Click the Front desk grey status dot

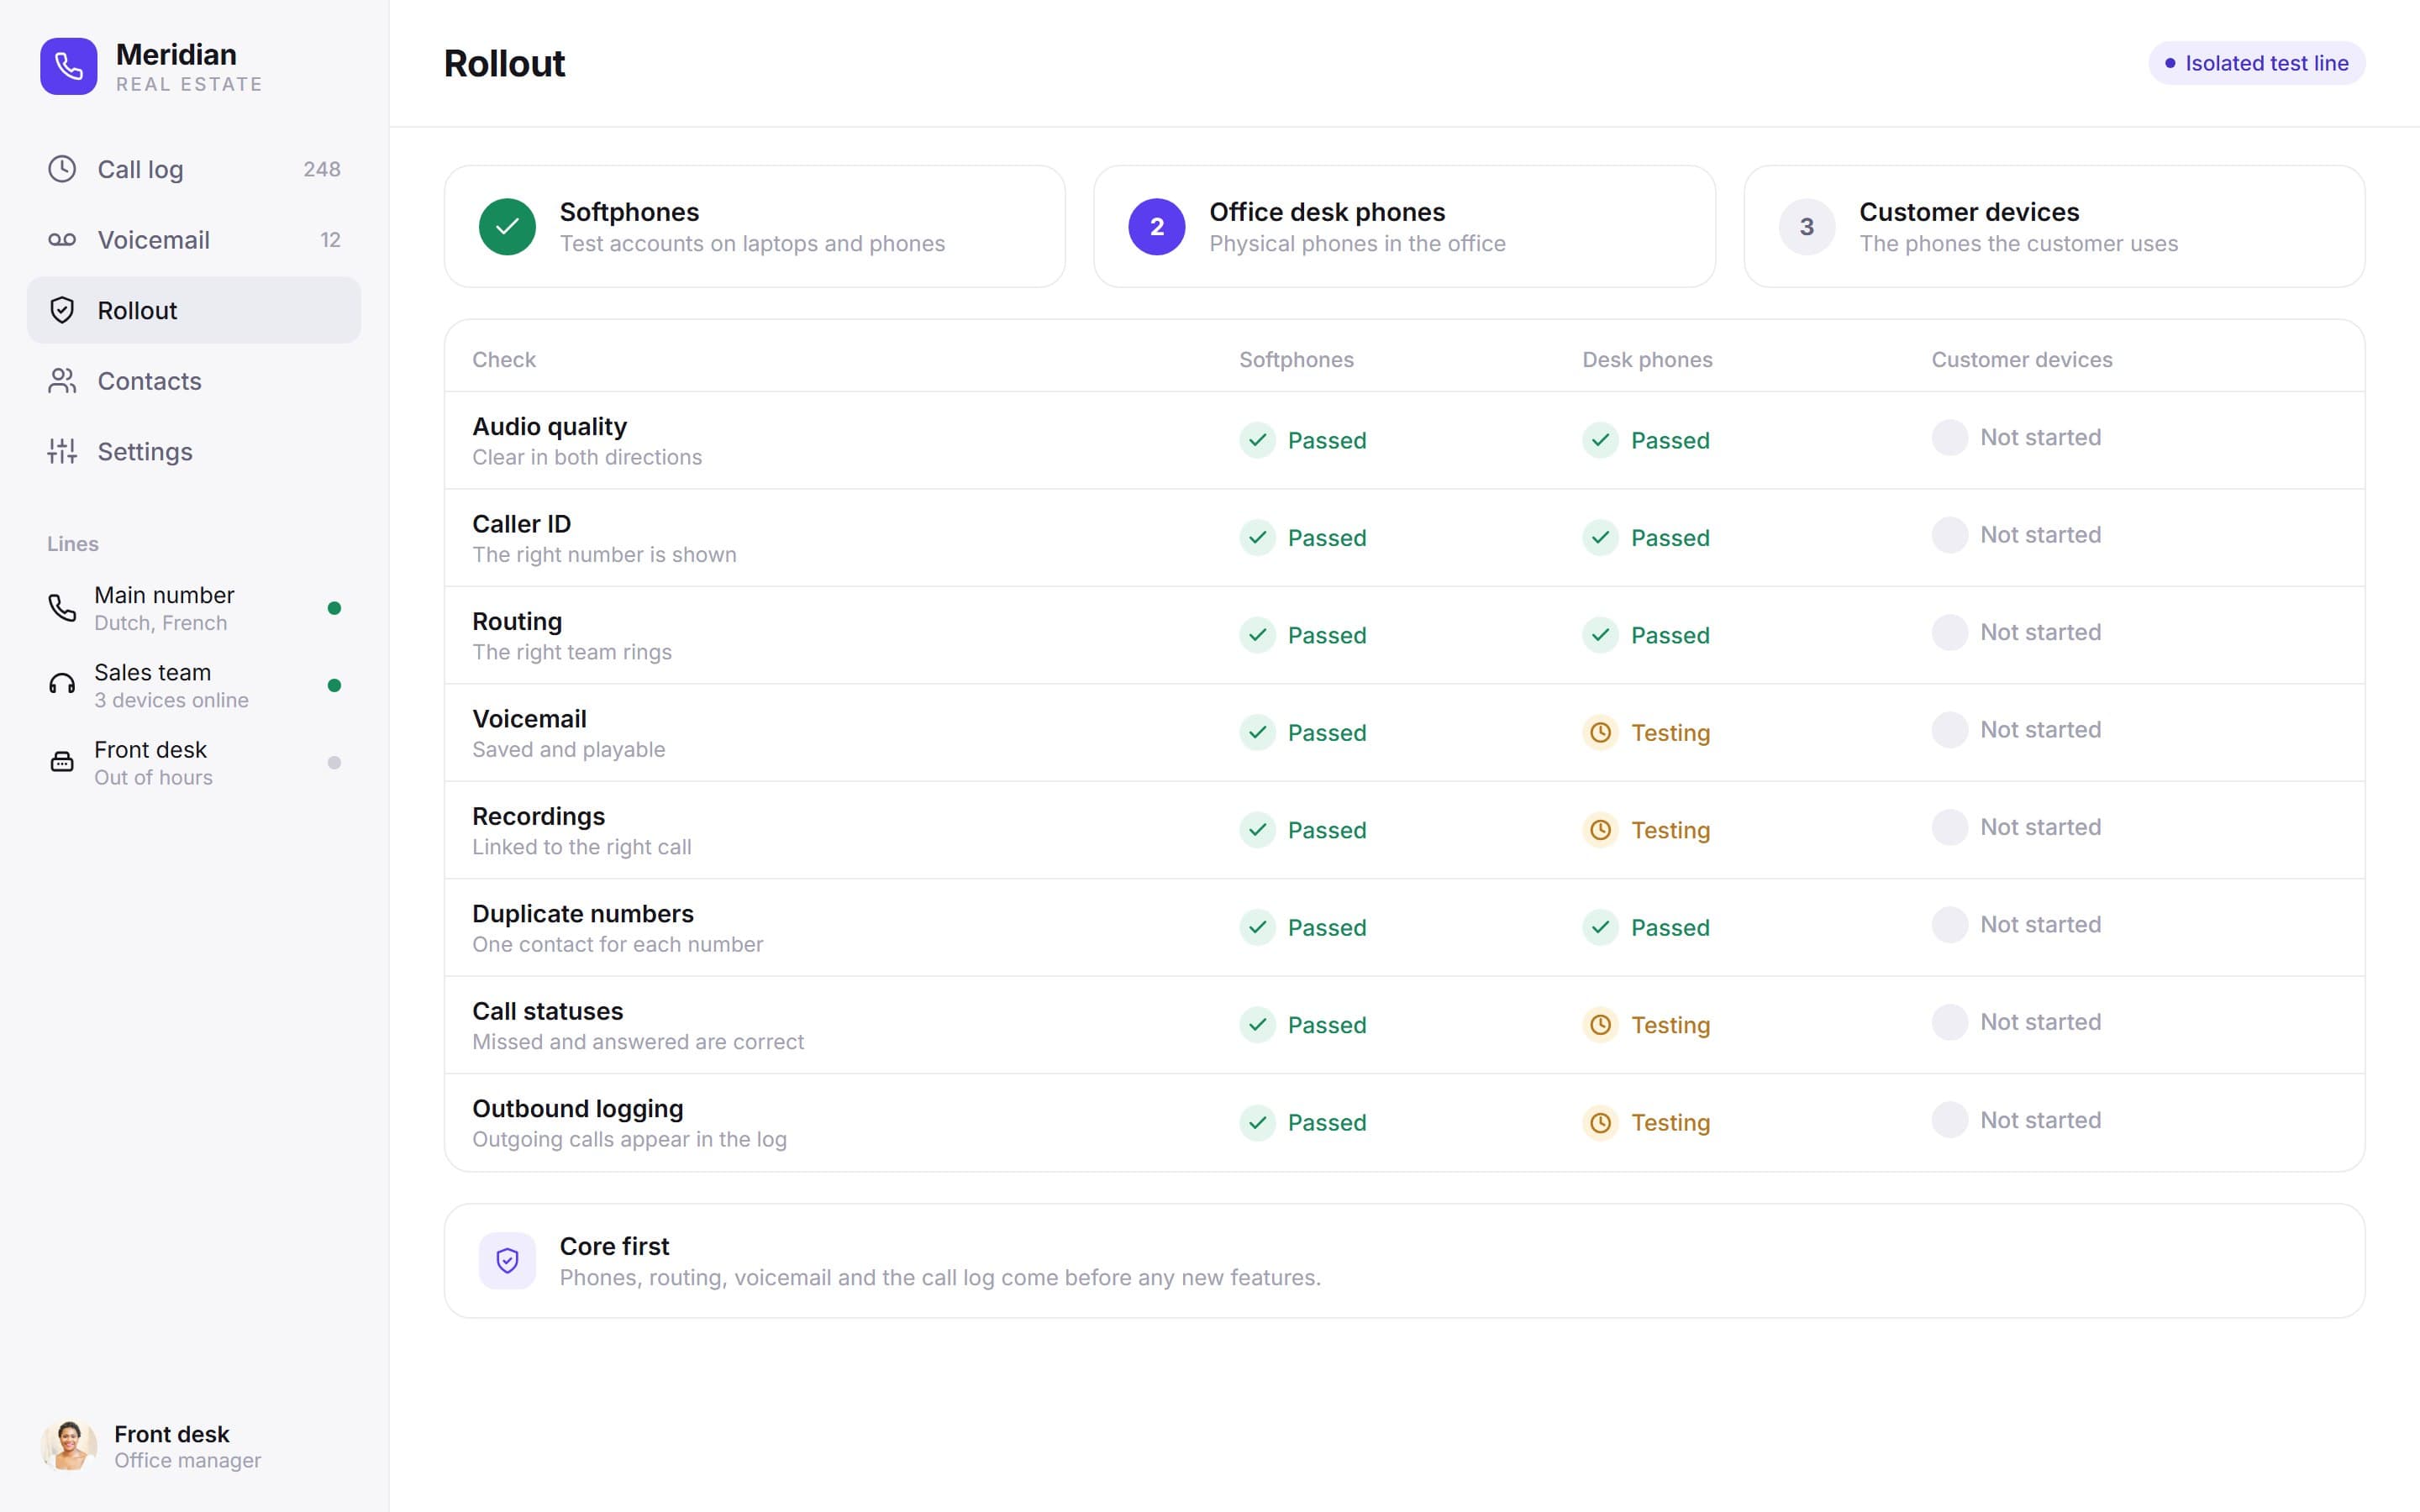pos(335,762)
